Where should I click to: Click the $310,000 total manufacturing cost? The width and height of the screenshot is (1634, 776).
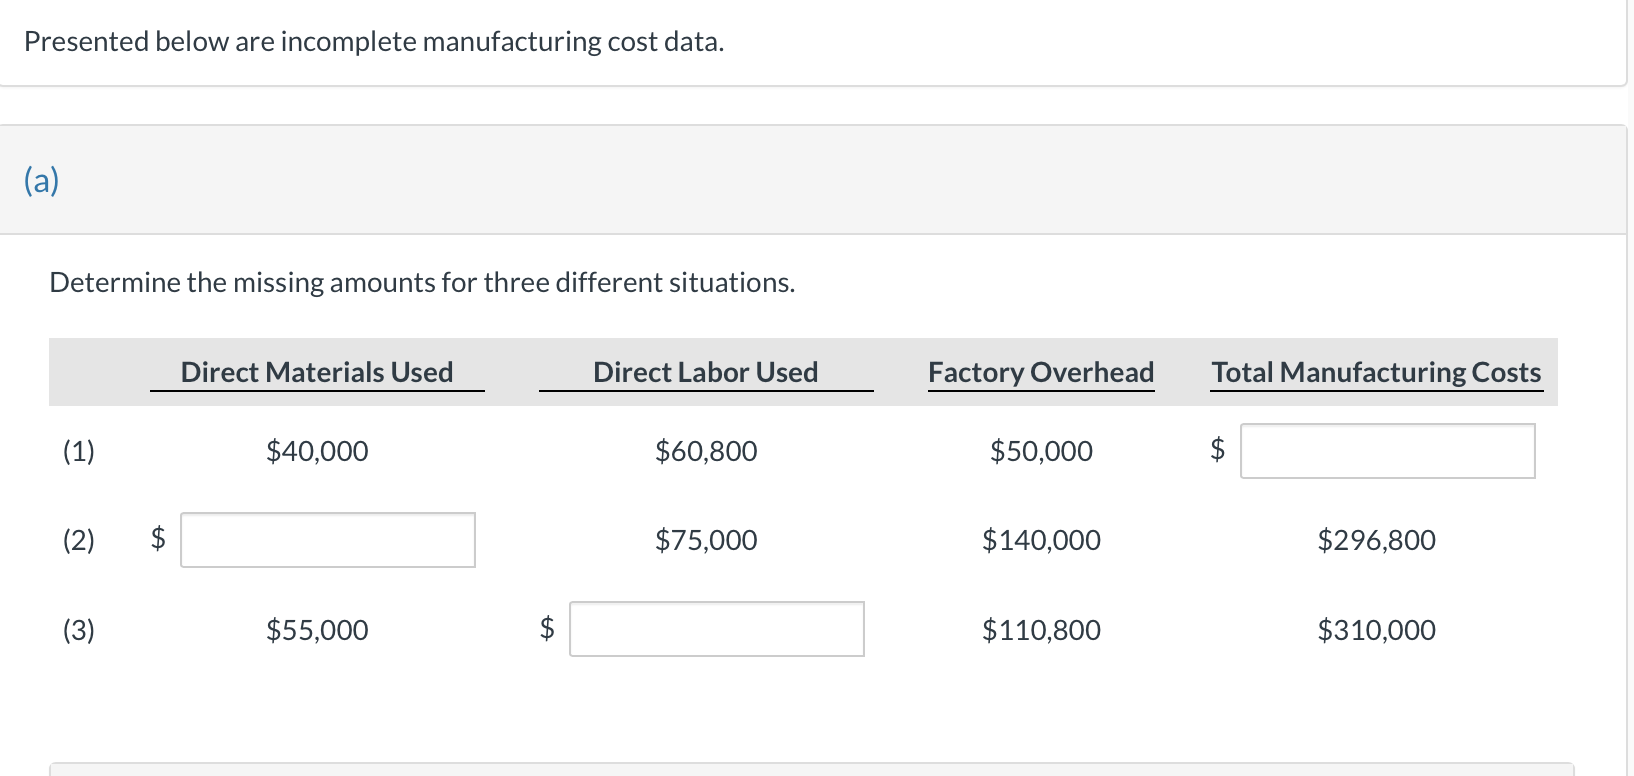(1377, 630)
